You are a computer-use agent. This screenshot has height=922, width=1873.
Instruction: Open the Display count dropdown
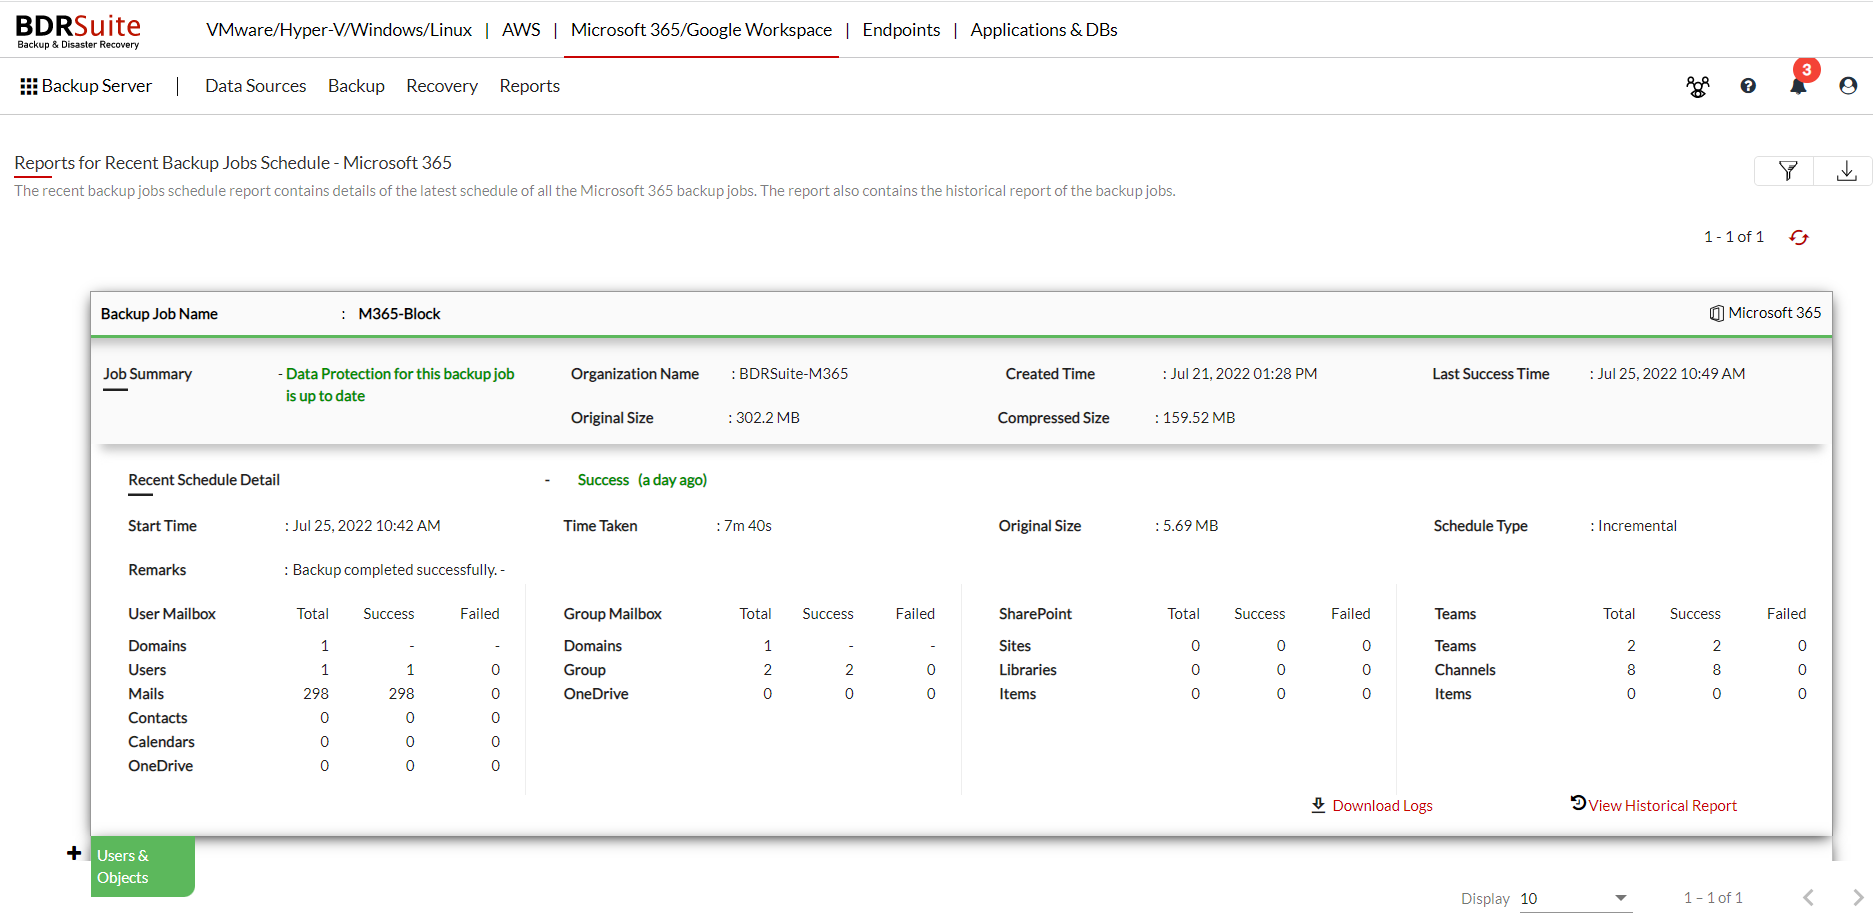pyautogui.click(x=1574, y=898)
